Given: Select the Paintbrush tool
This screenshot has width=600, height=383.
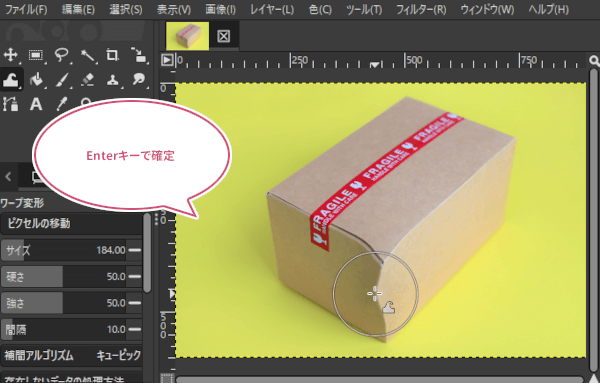Looking at the screenshot, I should (61, 80).
